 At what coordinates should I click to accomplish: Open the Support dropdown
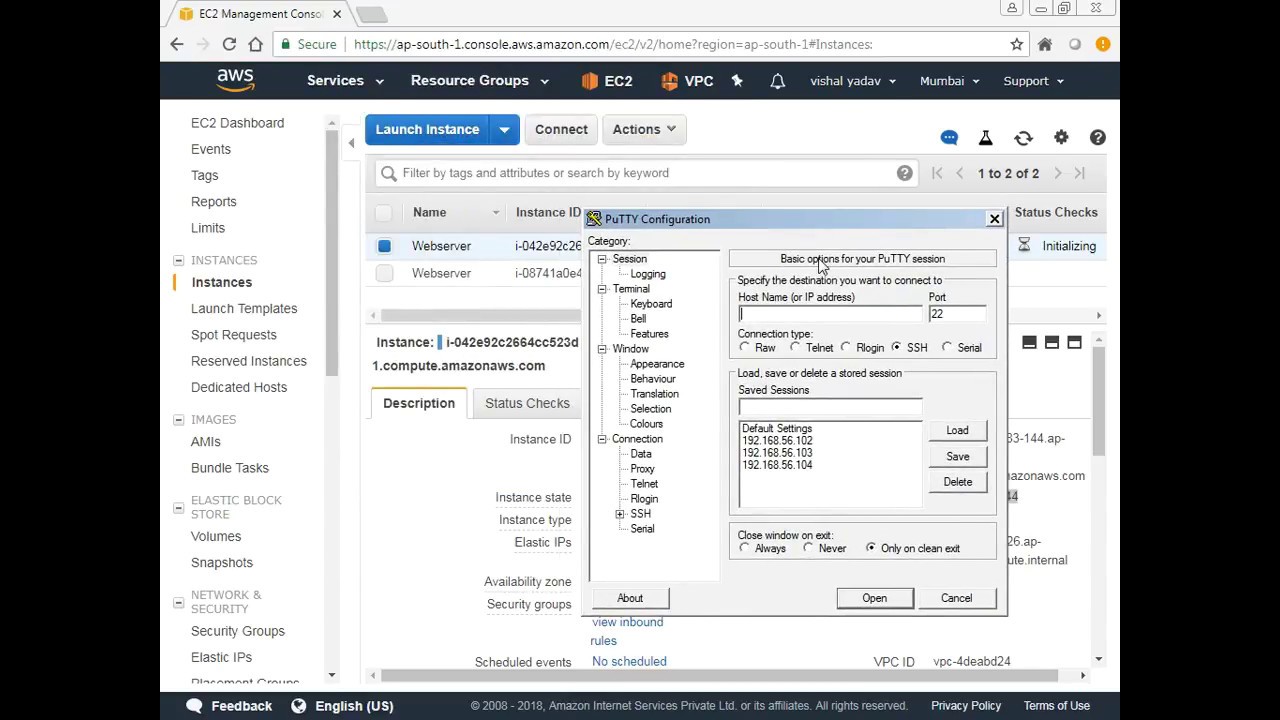[1033, 81]
